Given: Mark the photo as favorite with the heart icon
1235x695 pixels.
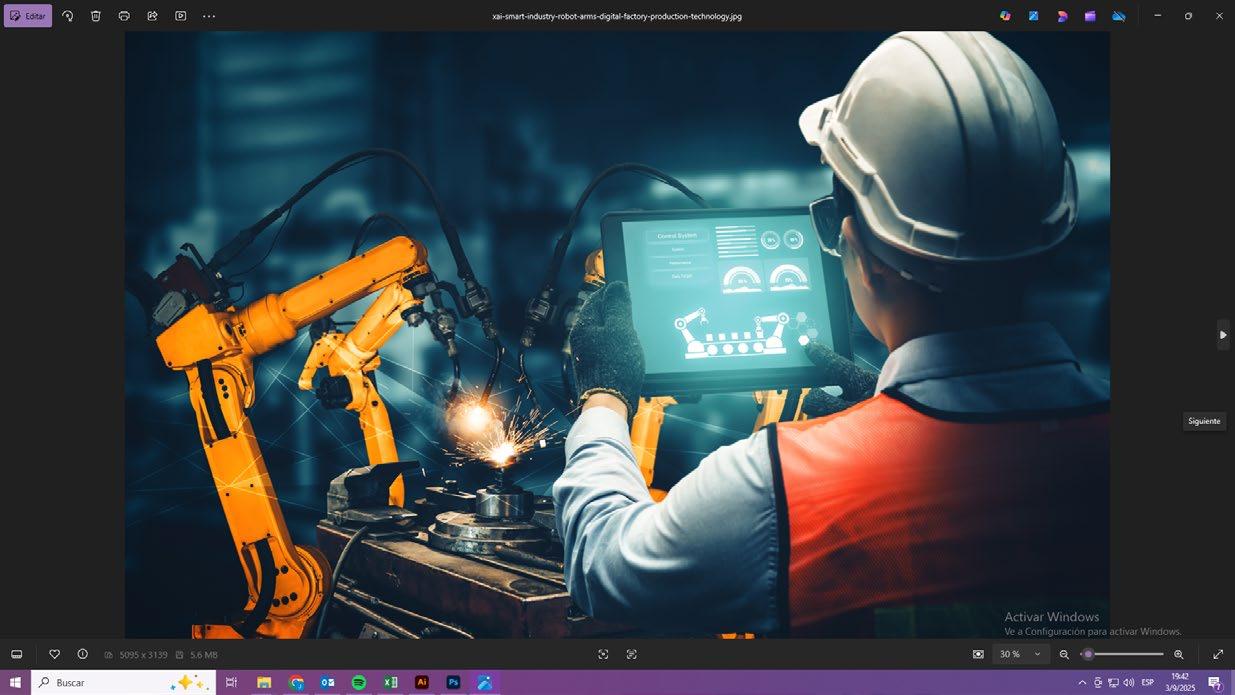Looking at the screenshot, I should pyautogui.click(x=54, y=654).
